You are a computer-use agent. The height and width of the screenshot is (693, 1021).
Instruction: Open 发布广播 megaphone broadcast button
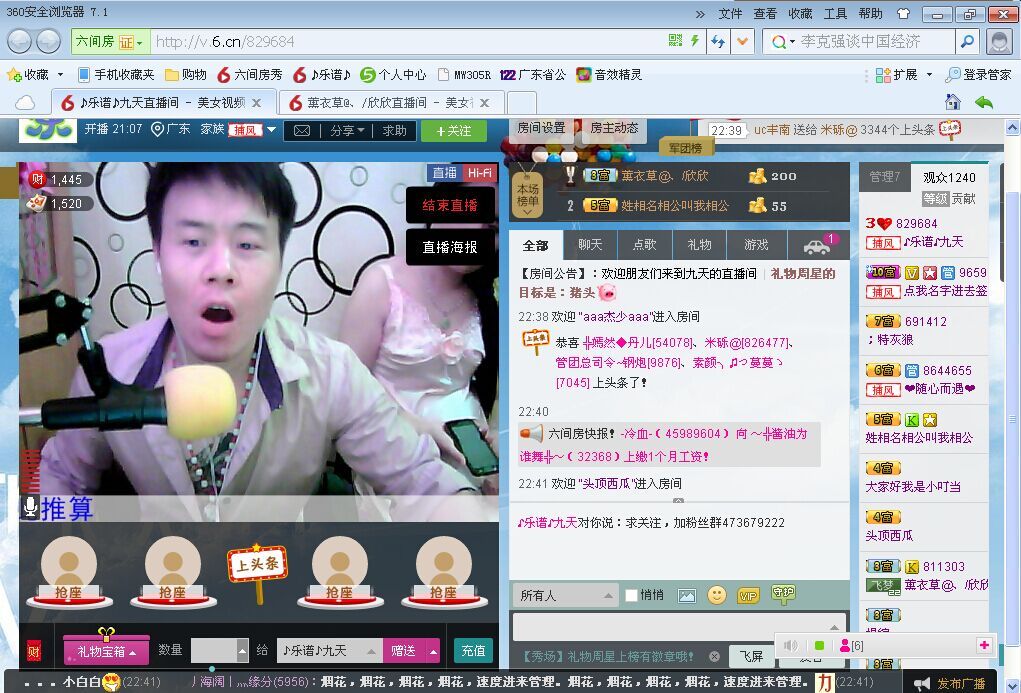pos(950,683)
